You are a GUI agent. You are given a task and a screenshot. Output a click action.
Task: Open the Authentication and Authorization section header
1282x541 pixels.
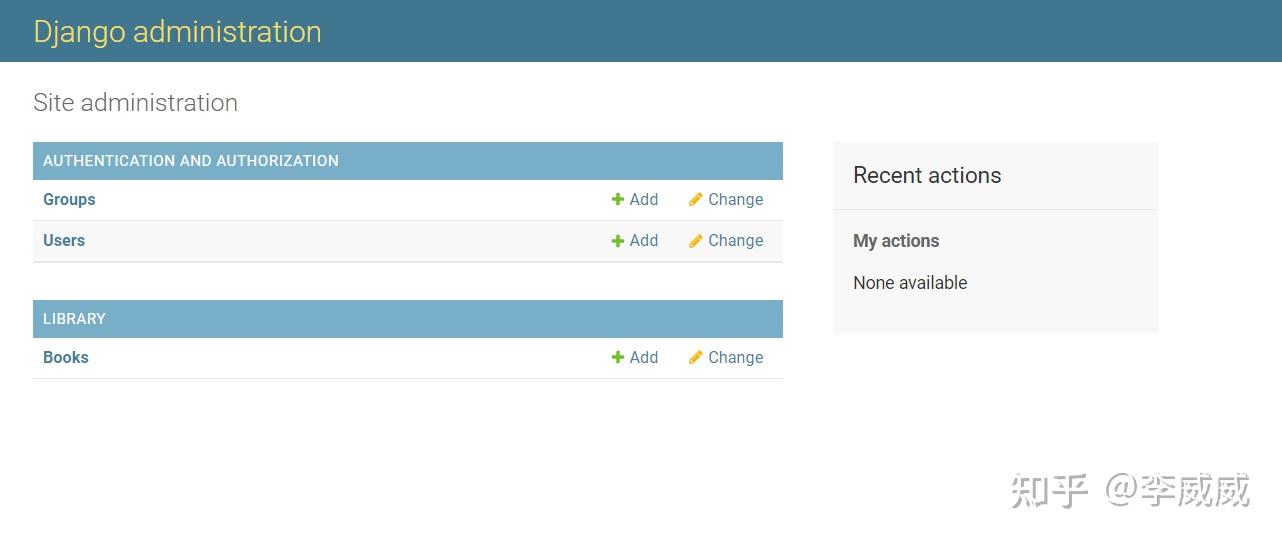tap(191, 161)
